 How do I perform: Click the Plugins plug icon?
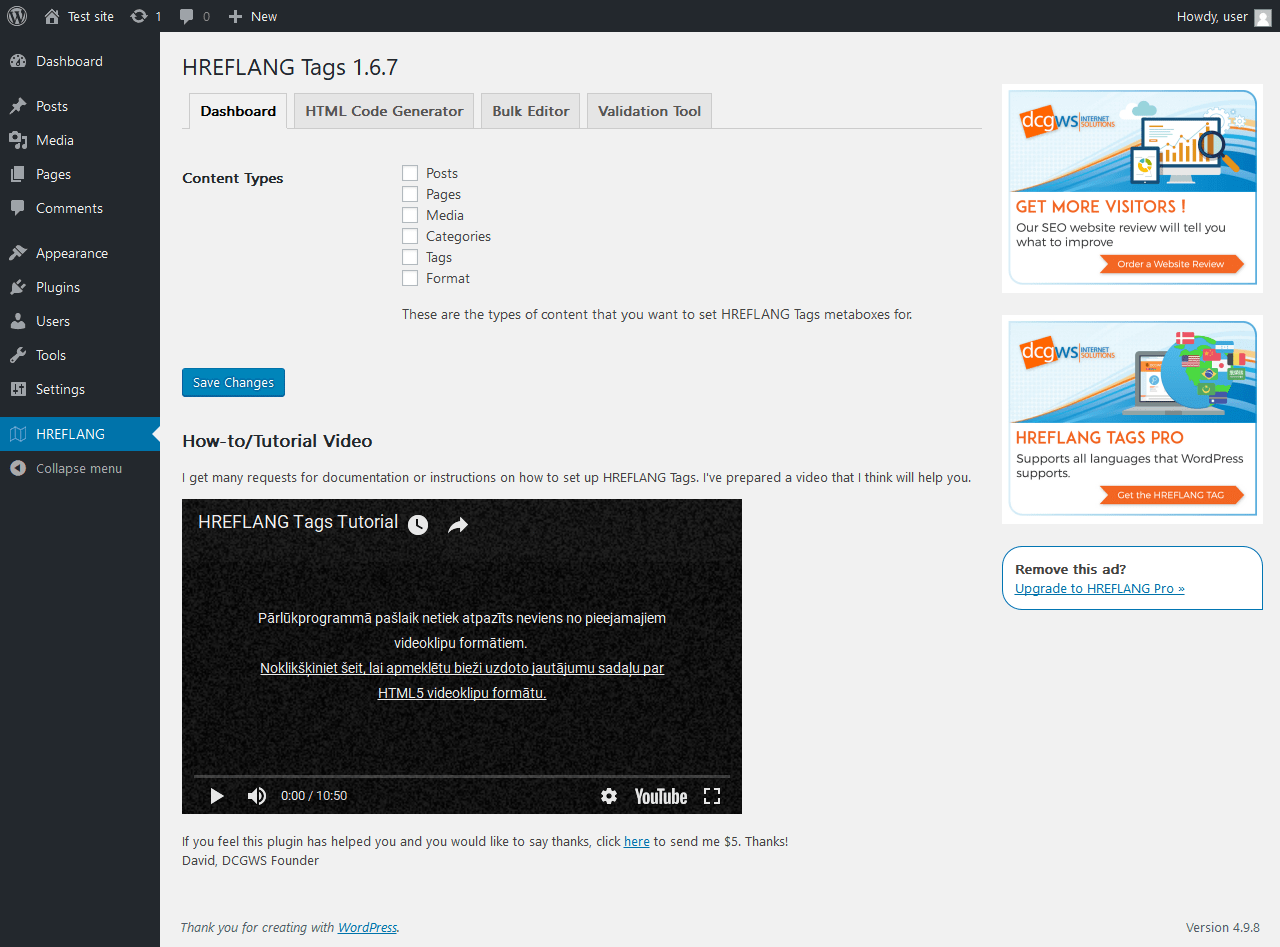[18, 287]
